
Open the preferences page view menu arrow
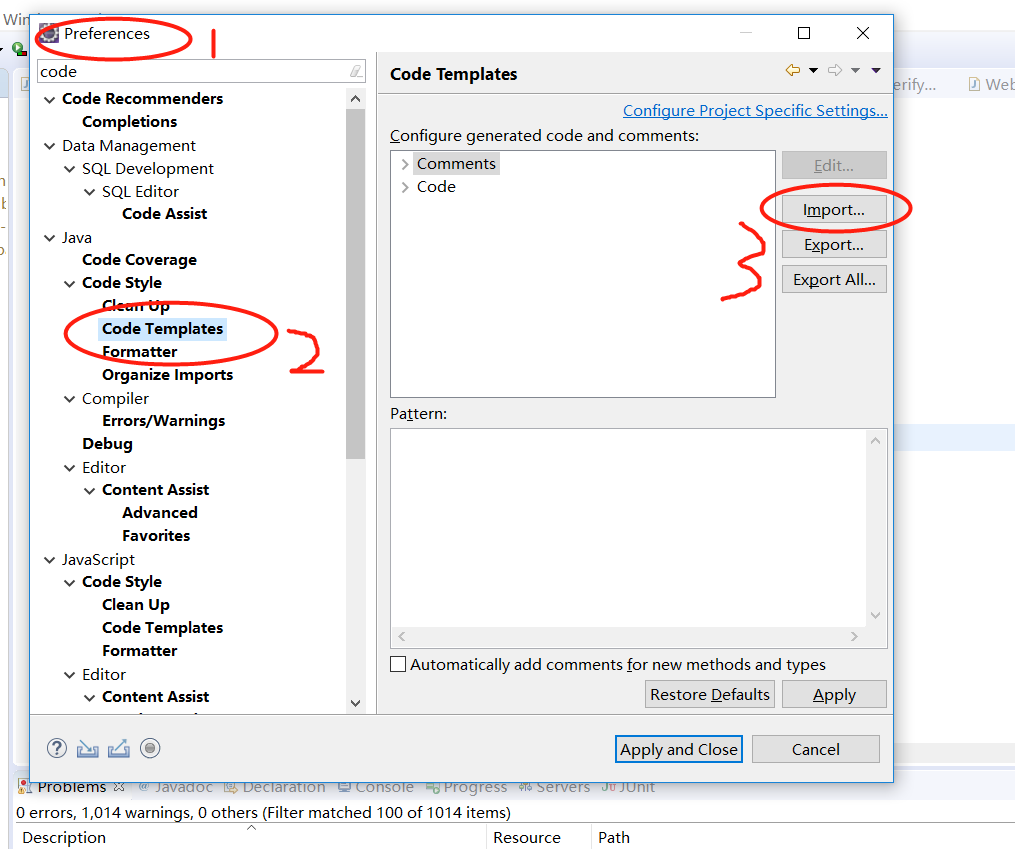tap(876, 70)
